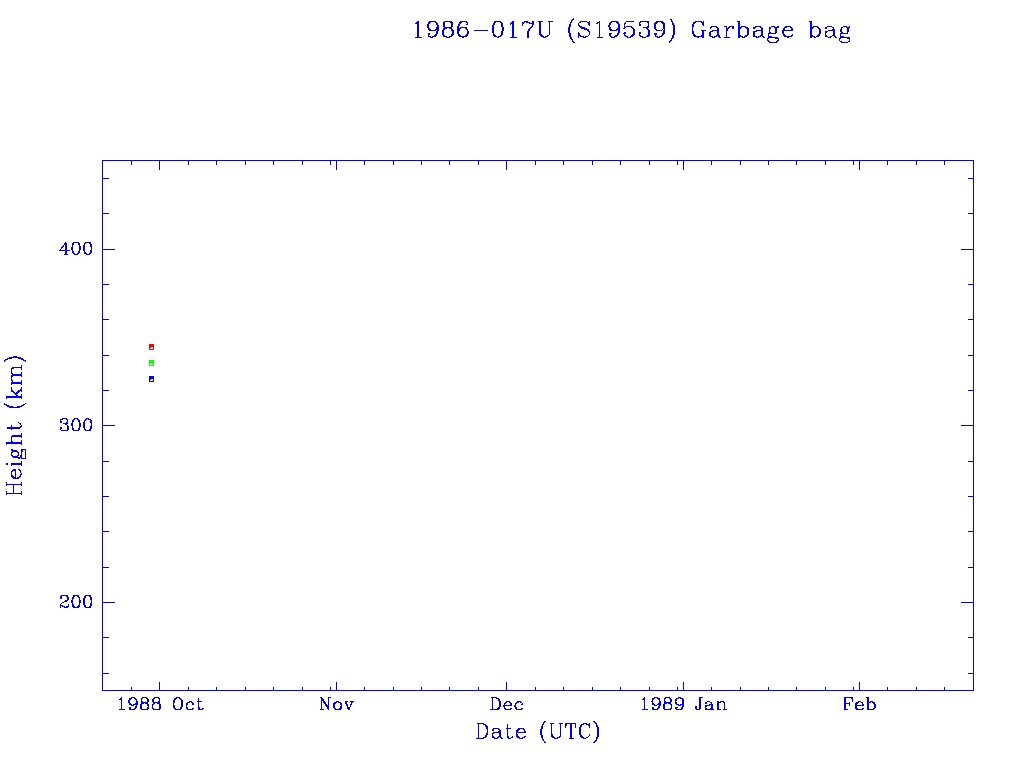Click the green data point marker
1024x768 pixels.
151,363
